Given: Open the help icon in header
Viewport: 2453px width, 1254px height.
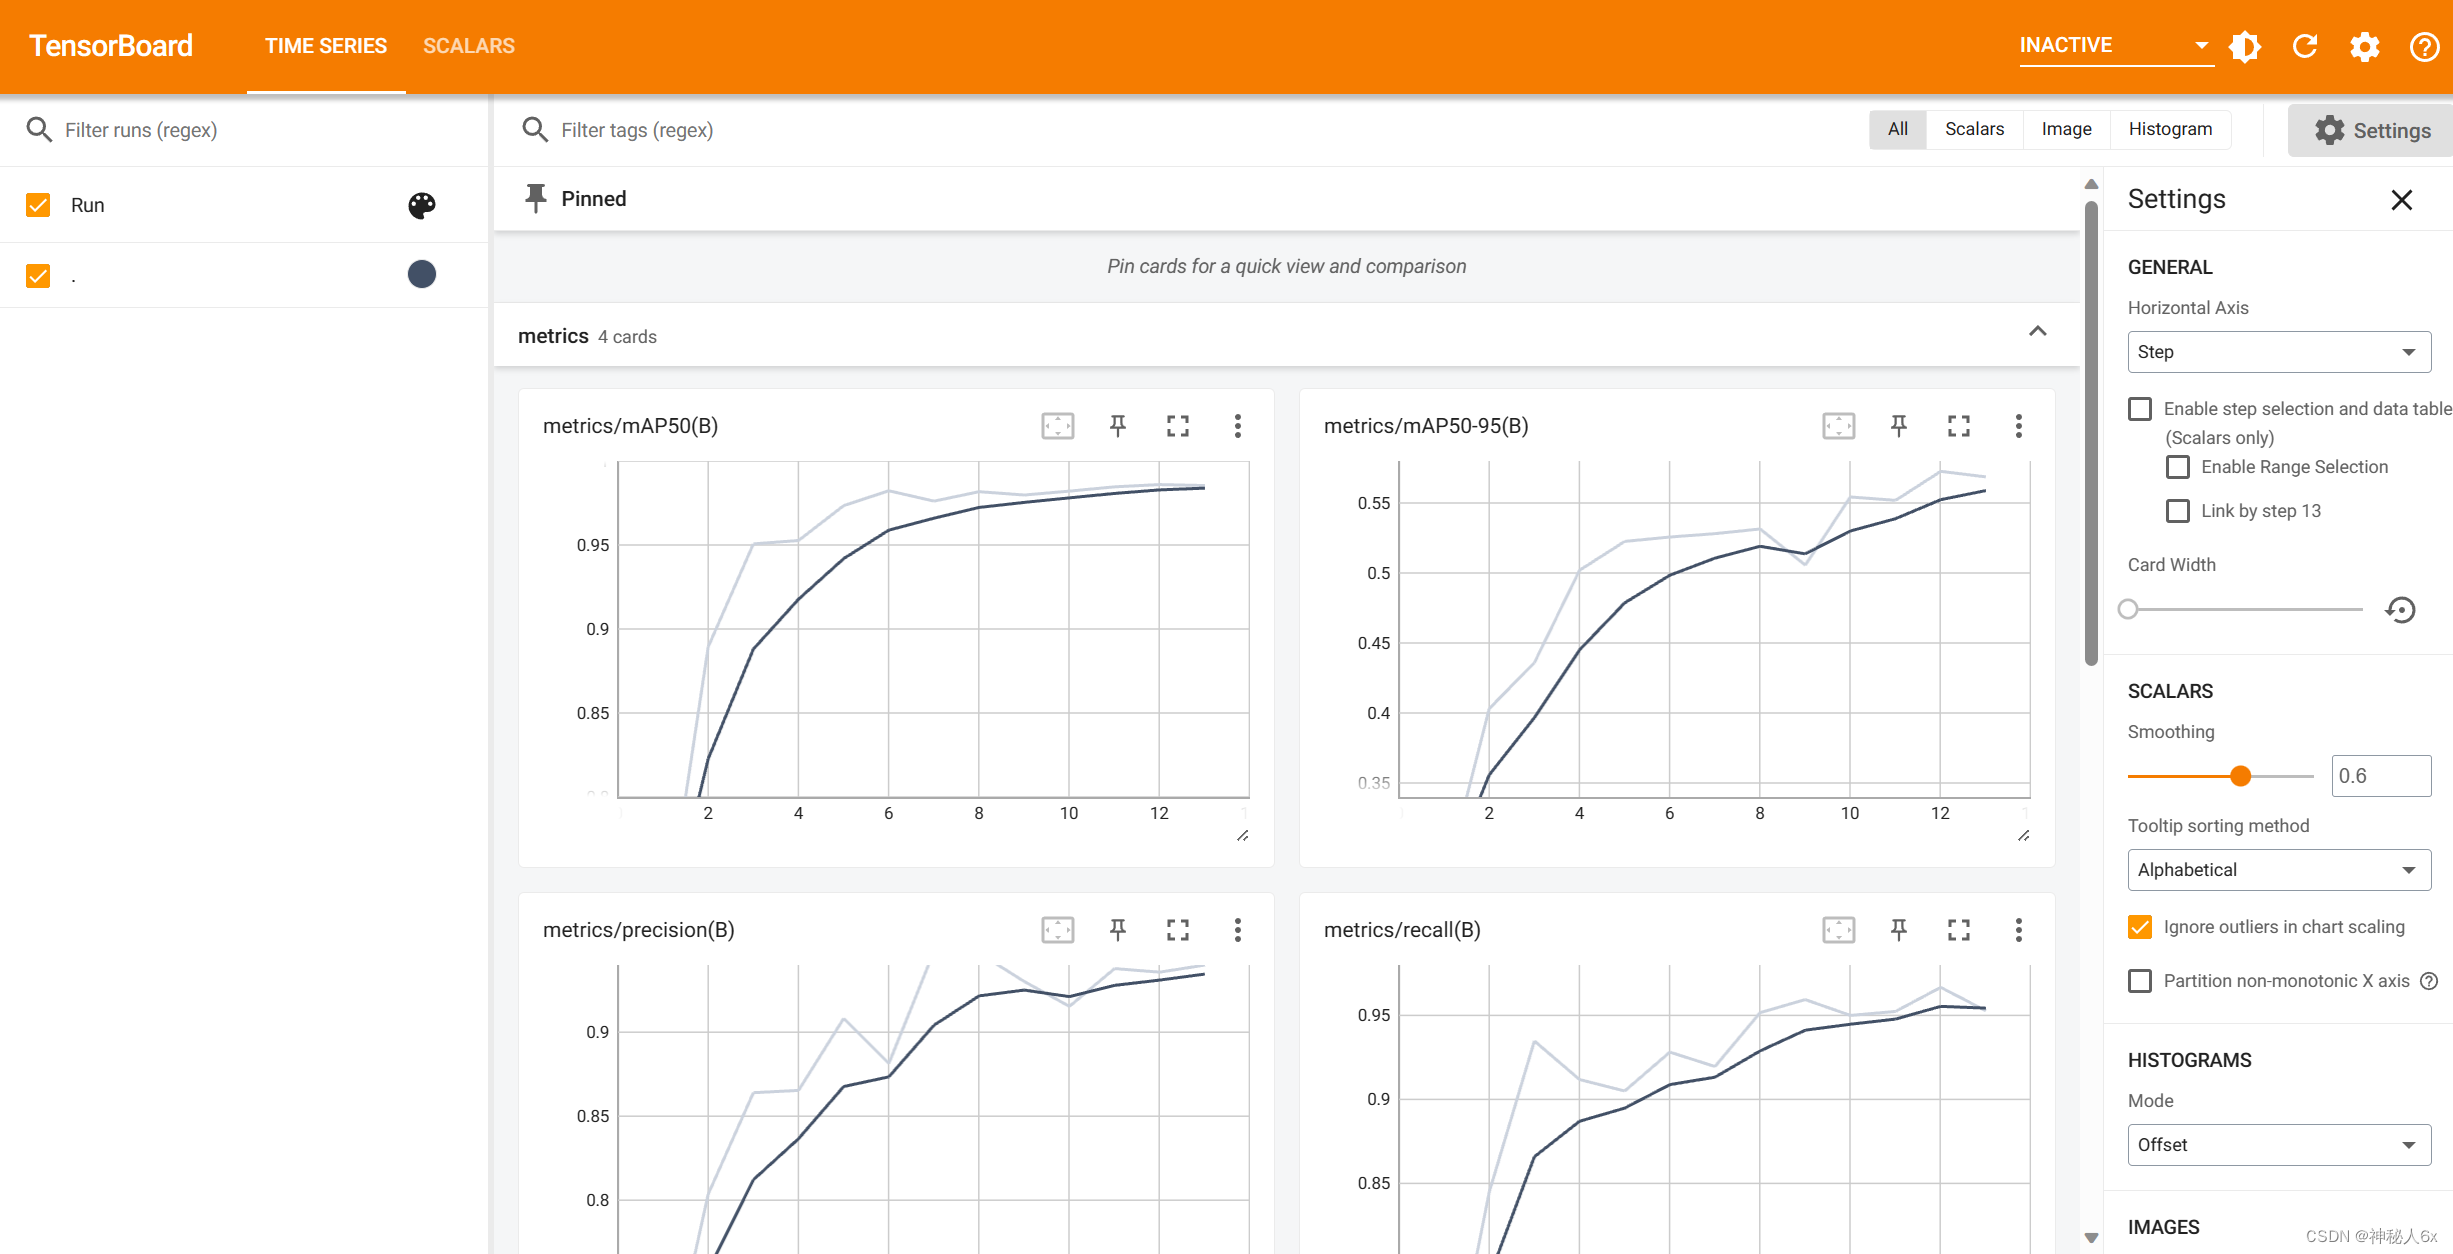Looking at the screenshot, I should click(2424, 46).
